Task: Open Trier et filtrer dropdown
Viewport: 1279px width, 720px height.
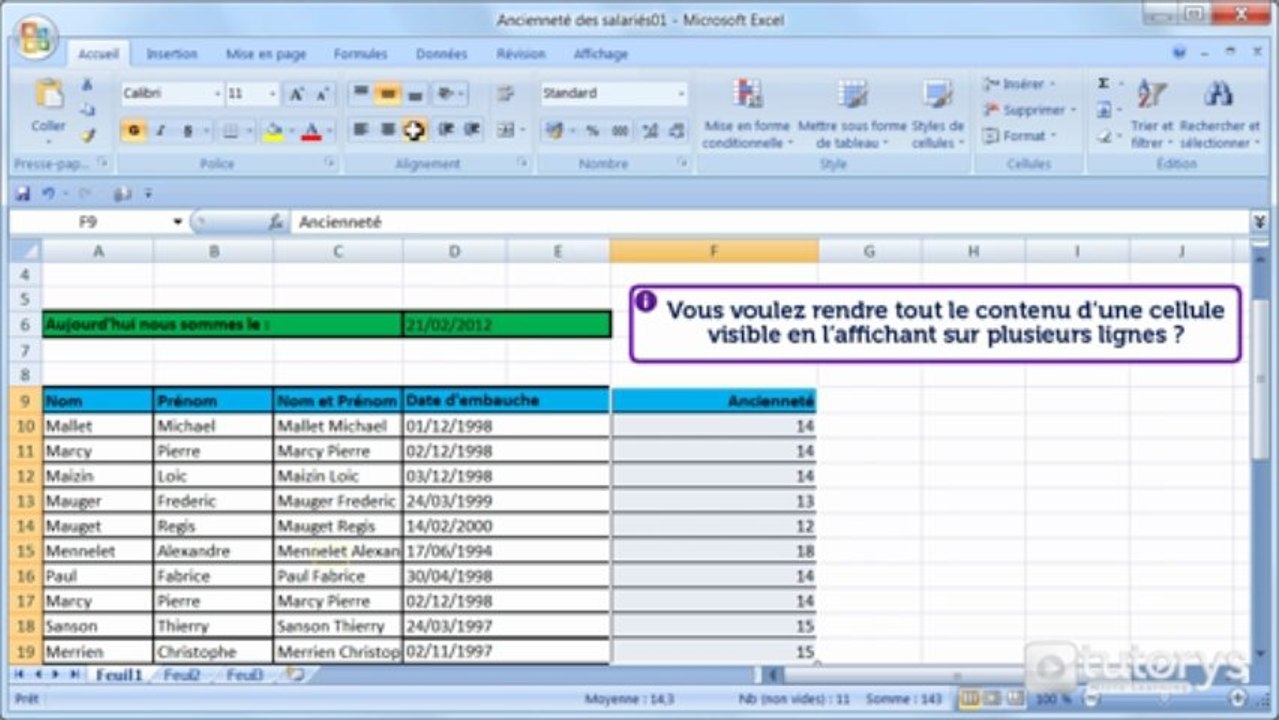Action: click(1151, 114)
